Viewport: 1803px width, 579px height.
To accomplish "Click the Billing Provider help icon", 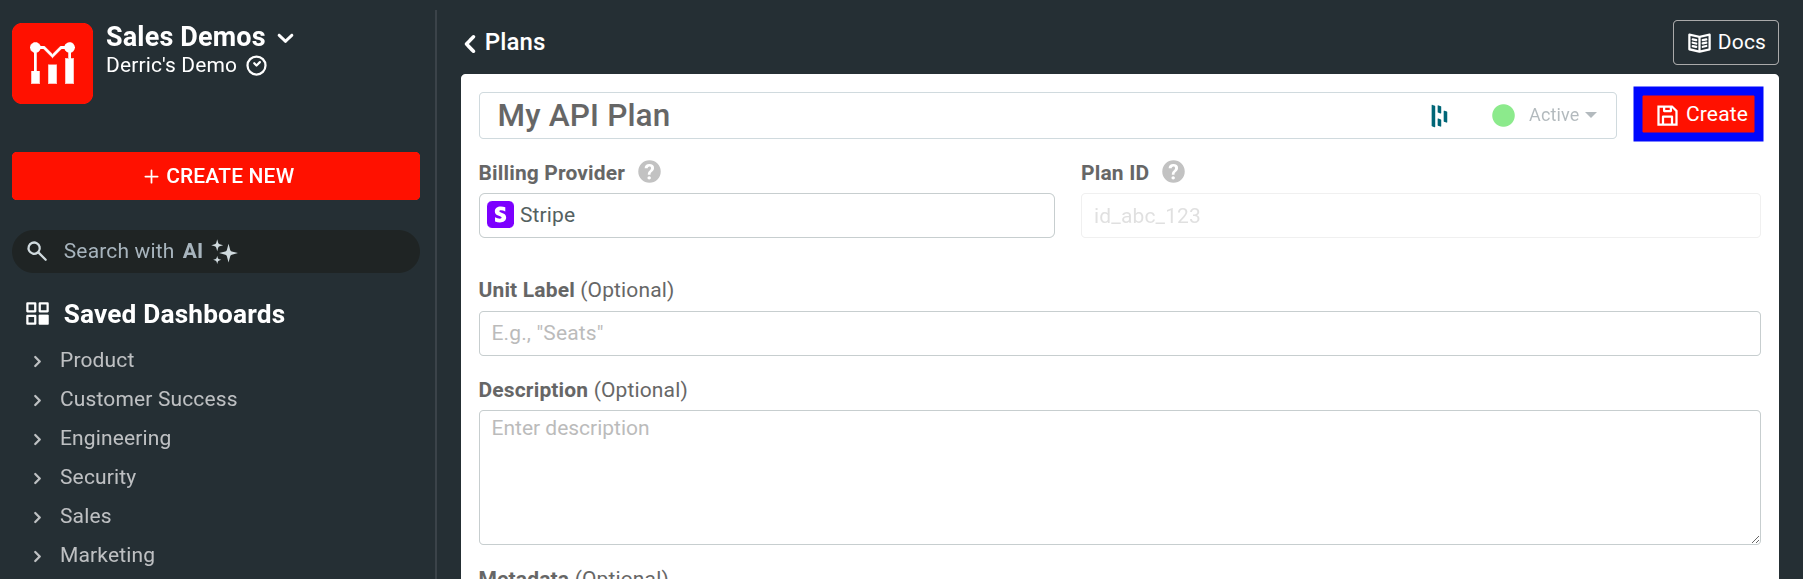I will click(648, 171).
